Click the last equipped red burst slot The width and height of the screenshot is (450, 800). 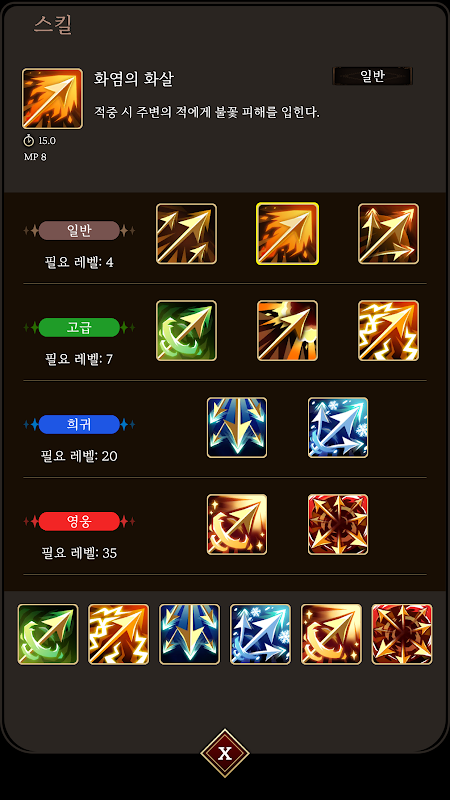[402, 634]
